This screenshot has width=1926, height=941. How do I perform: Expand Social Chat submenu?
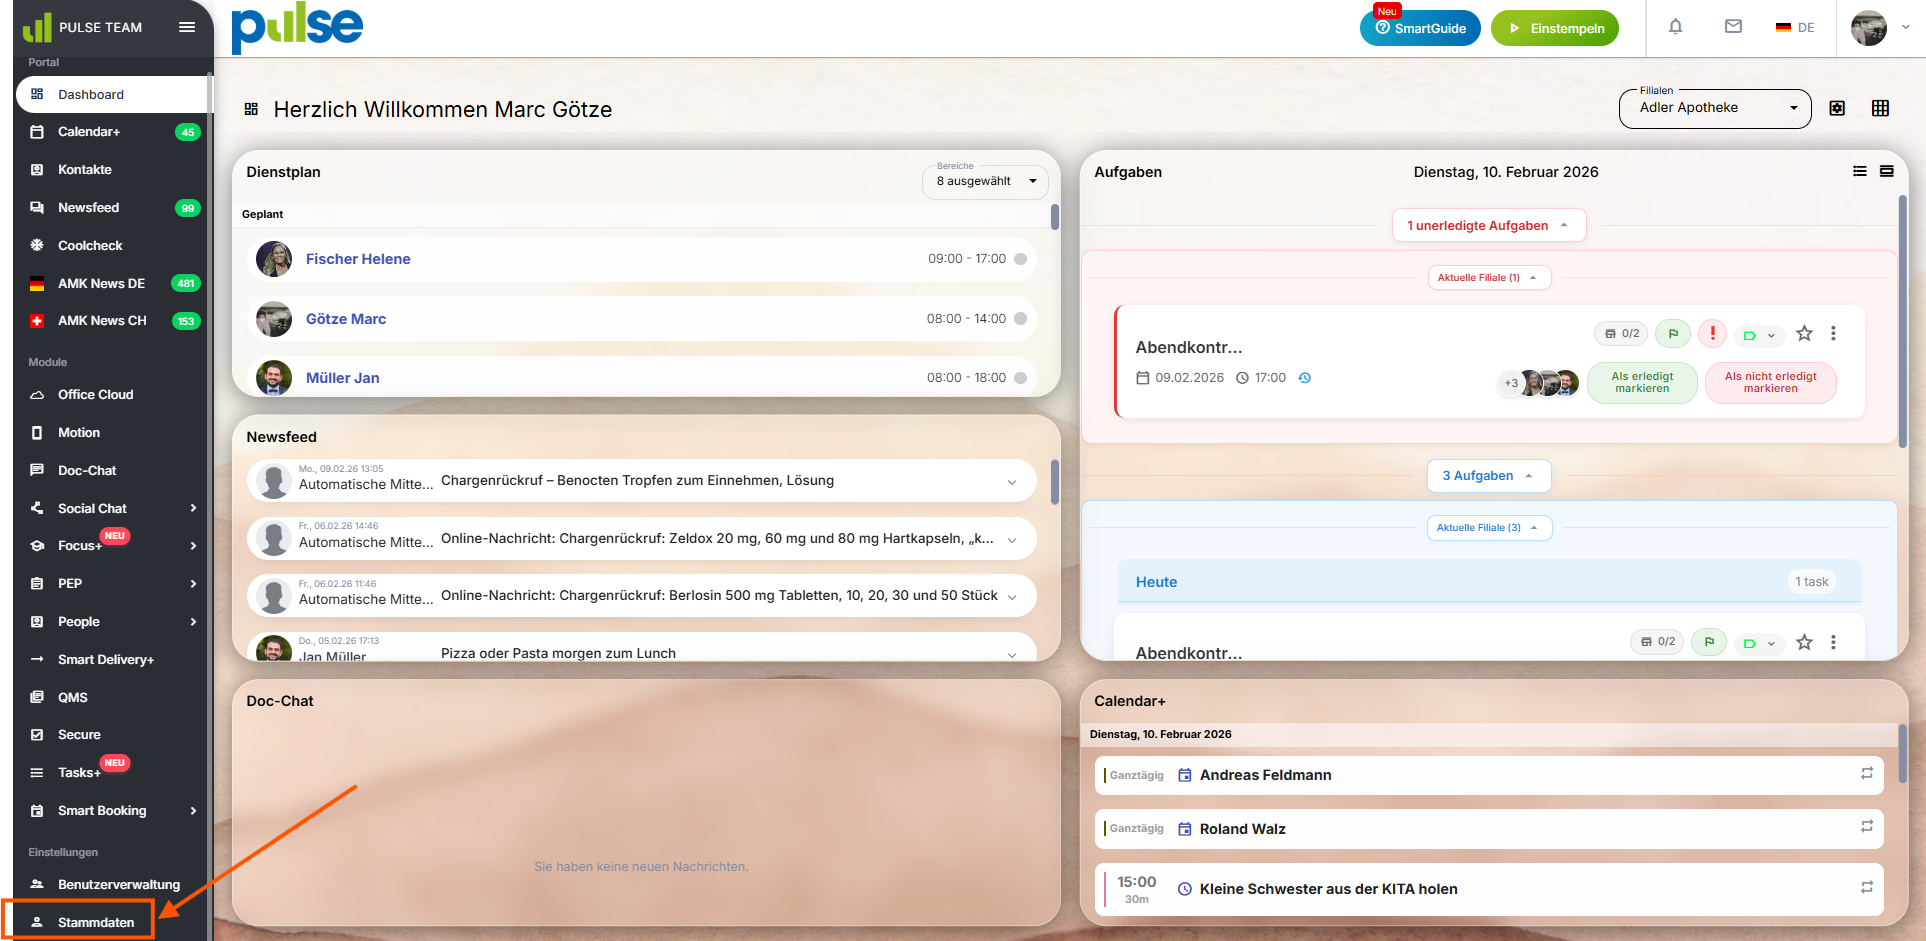pyautogui.click(x=193, y=509)
